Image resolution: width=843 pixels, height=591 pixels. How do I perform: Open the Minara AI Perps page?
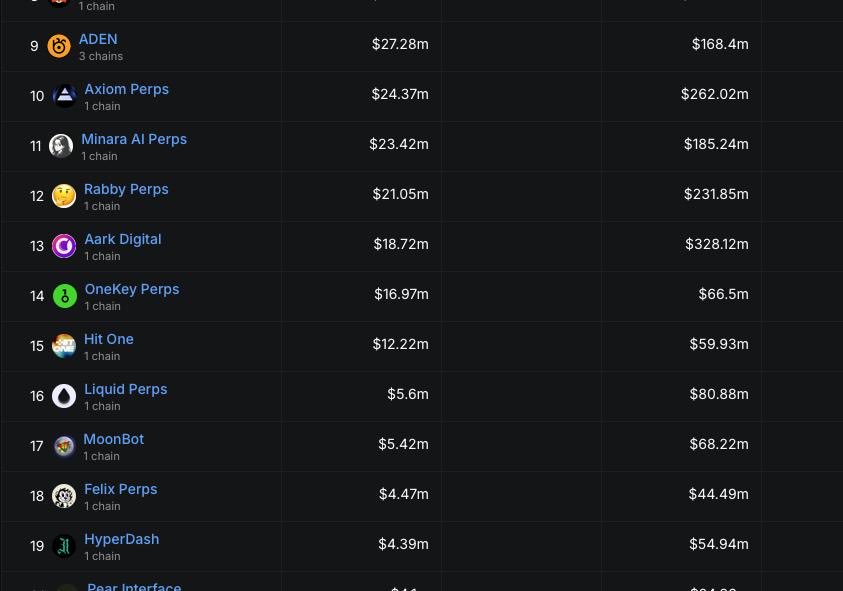(x=134, y=139)
